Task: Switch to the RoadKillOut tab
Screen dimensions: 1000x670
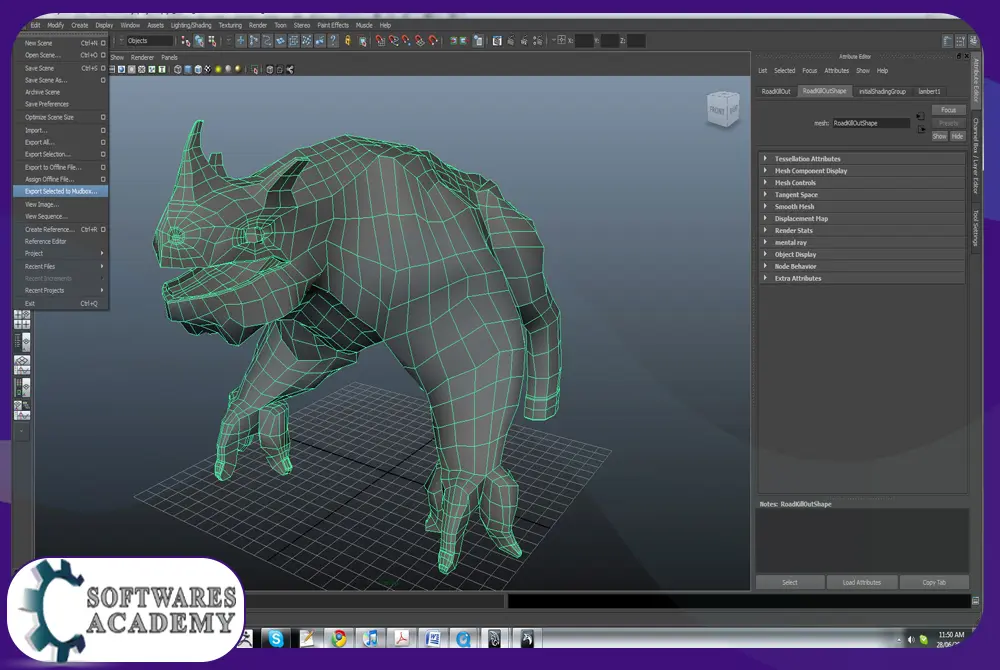Action: click(x=776, y=91)
